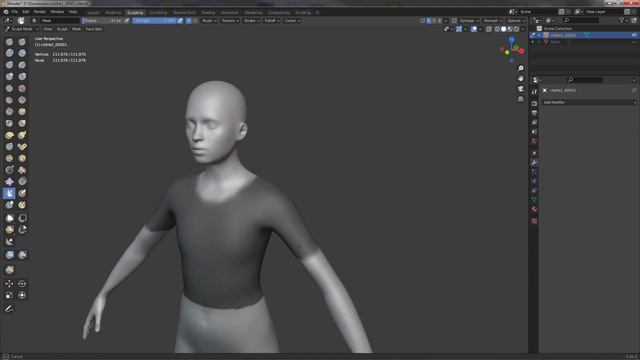Image resolution: width=640 pixels, height=360 pixels.
Task: Select the Mesh Filter tool
Action: 9,255
